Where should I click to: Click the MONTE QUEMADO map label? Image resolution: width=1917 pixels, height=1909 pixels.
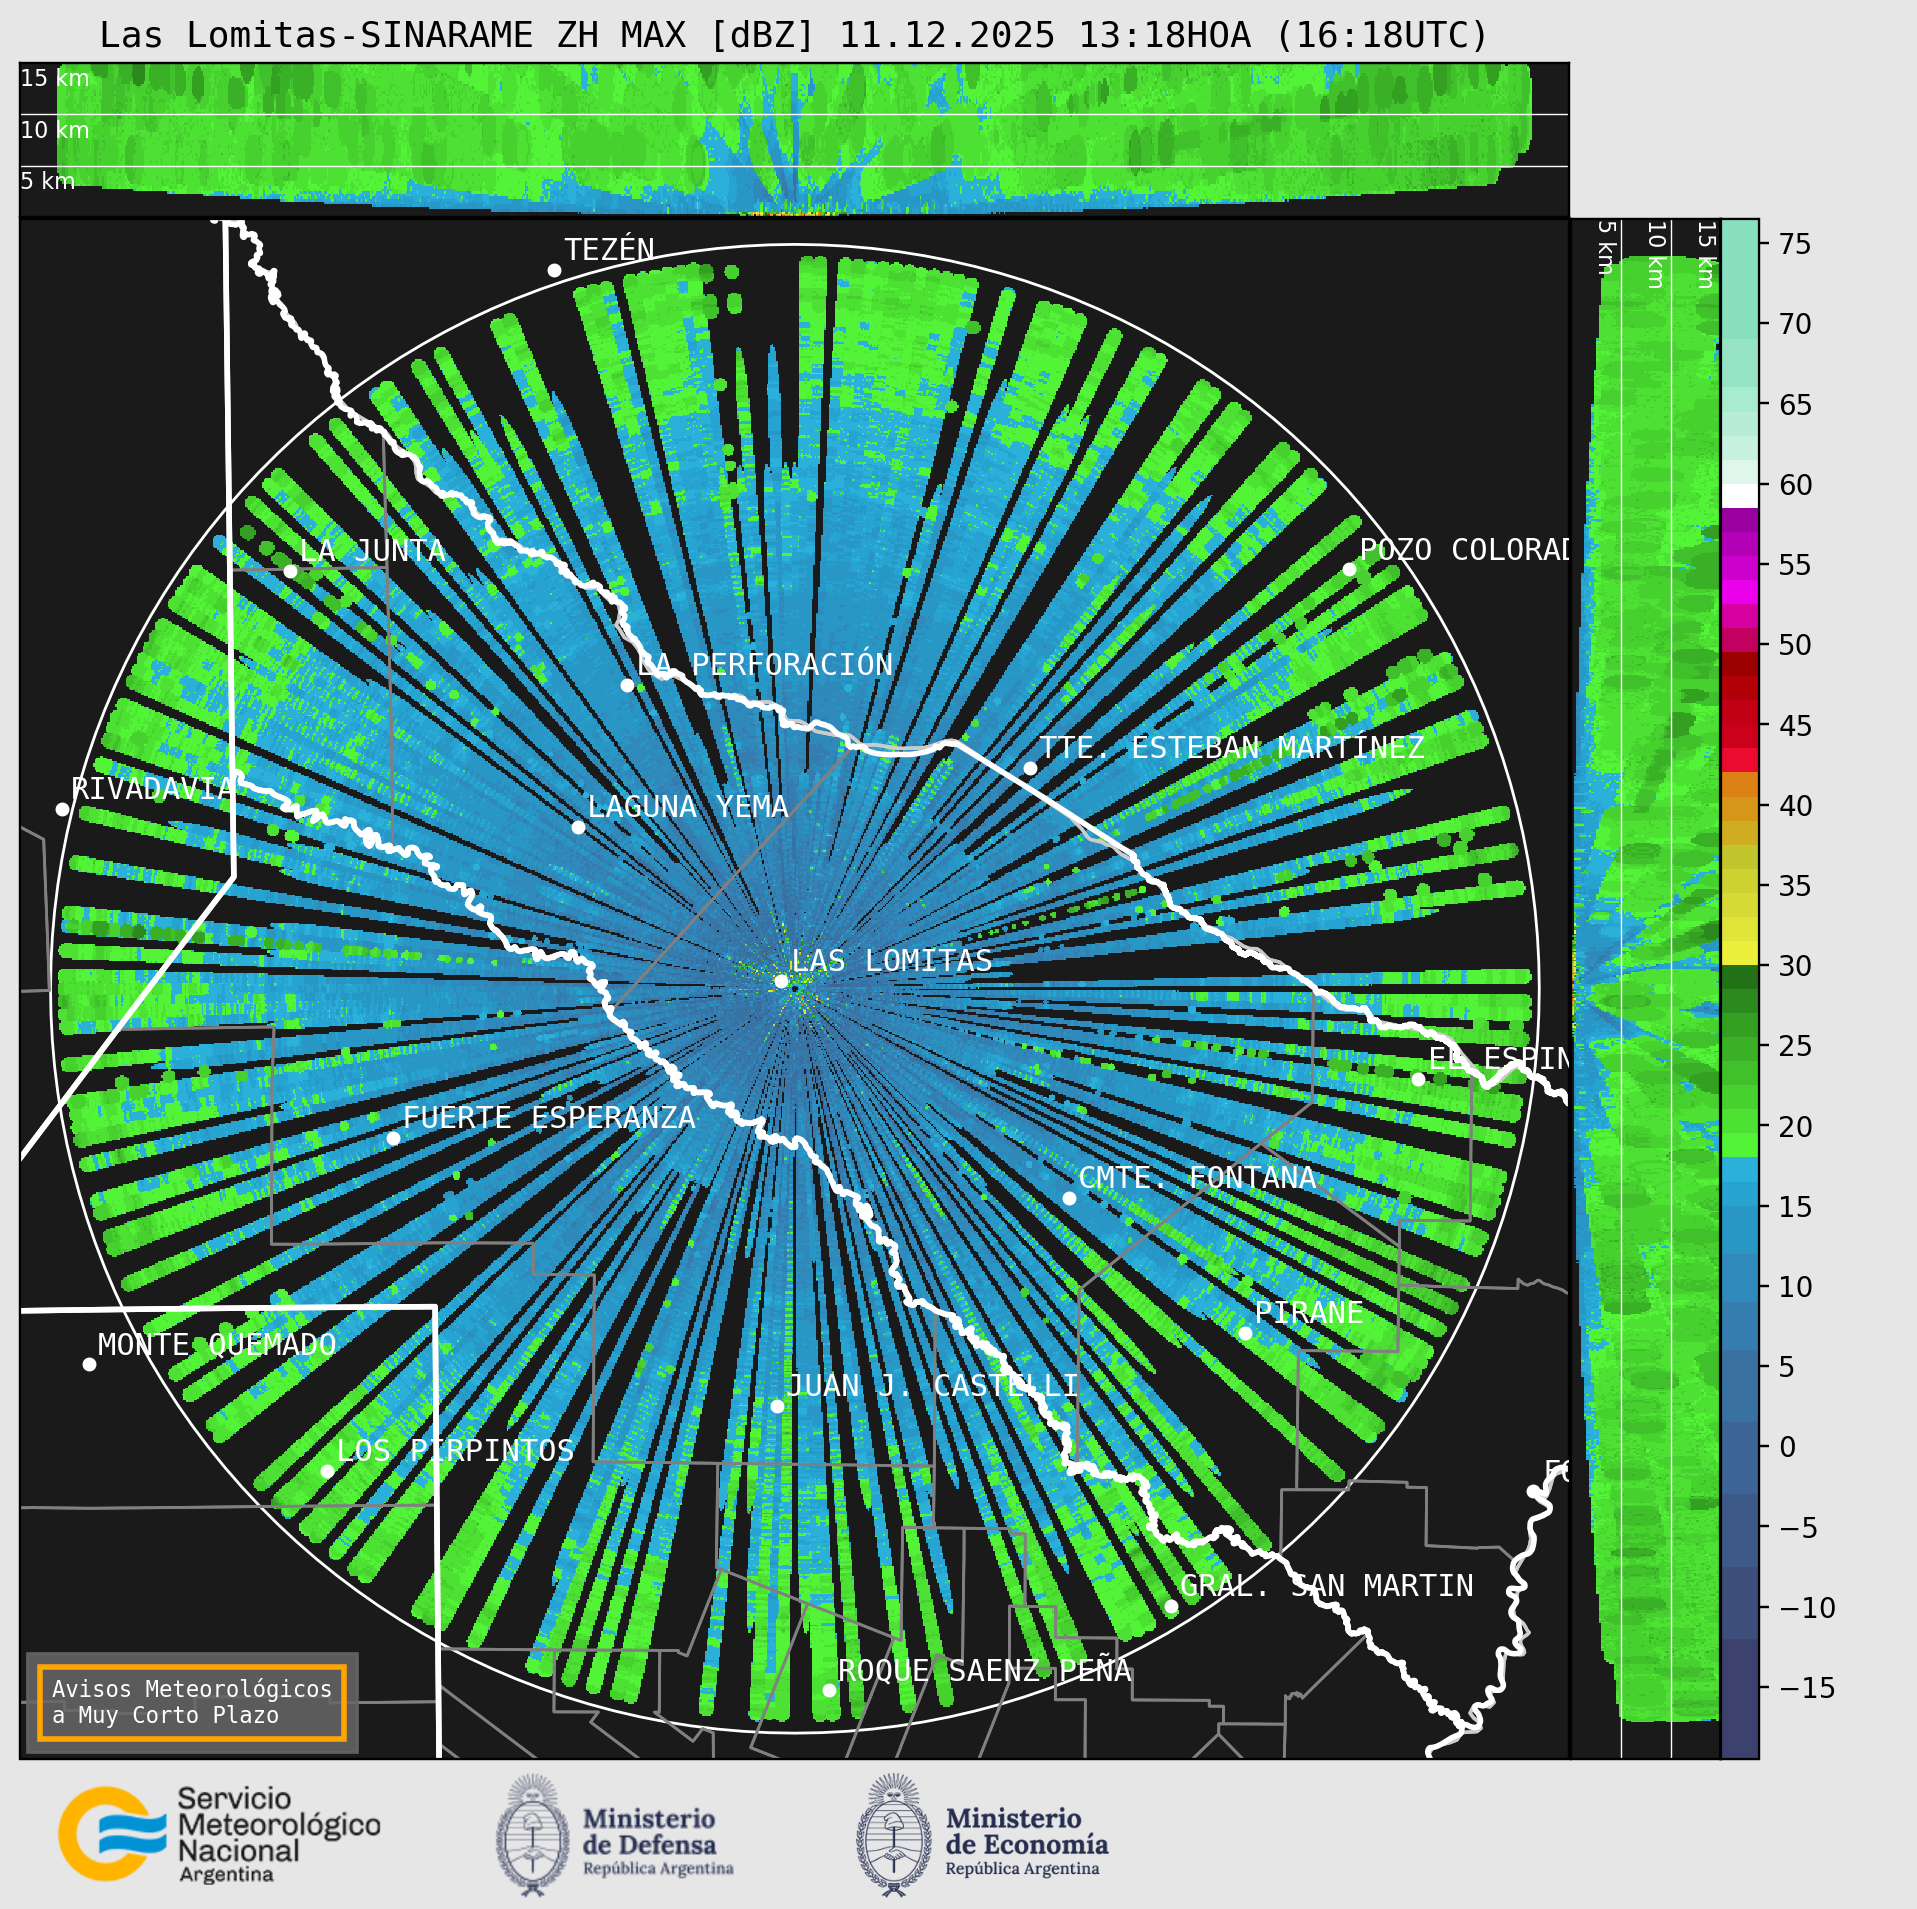[217, 1345]
